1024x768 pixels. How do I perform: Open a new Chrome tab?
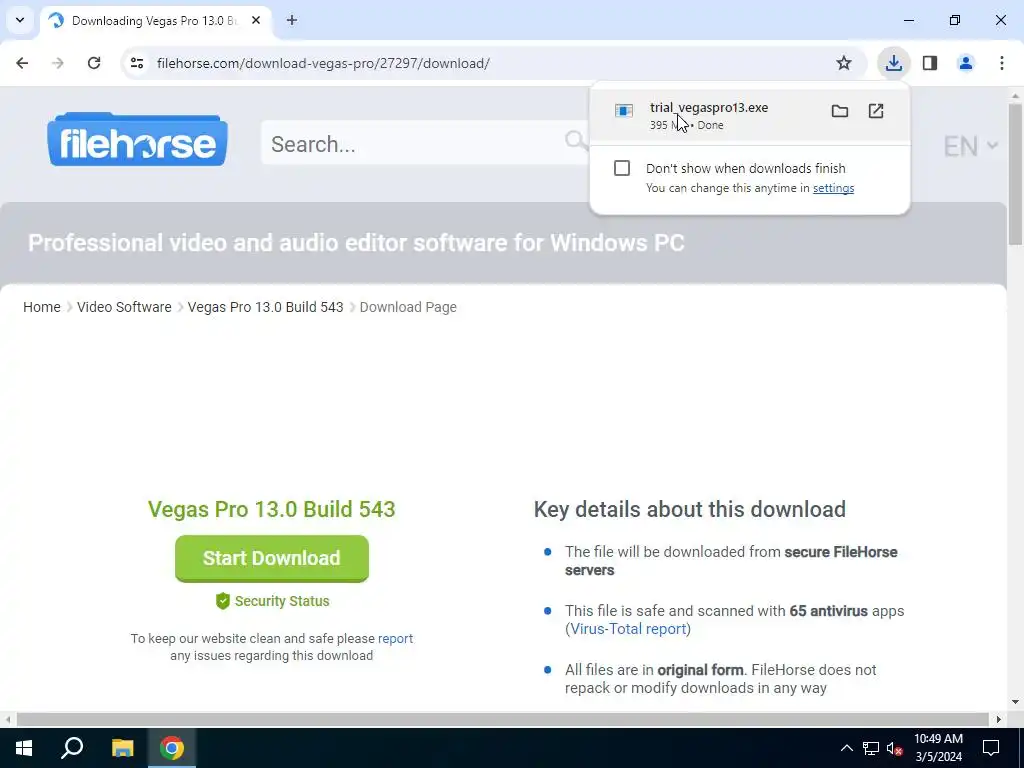292,20
